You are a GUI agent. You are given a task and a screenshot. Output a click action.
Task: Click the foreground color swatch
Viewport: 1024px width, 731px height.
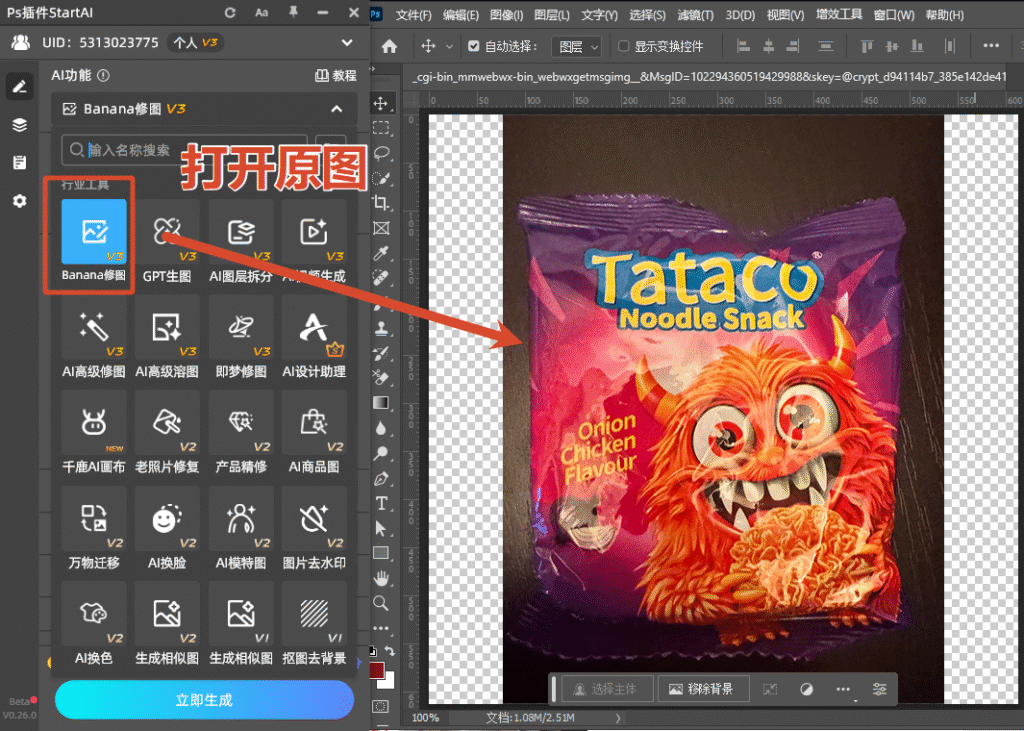point(377,670)
